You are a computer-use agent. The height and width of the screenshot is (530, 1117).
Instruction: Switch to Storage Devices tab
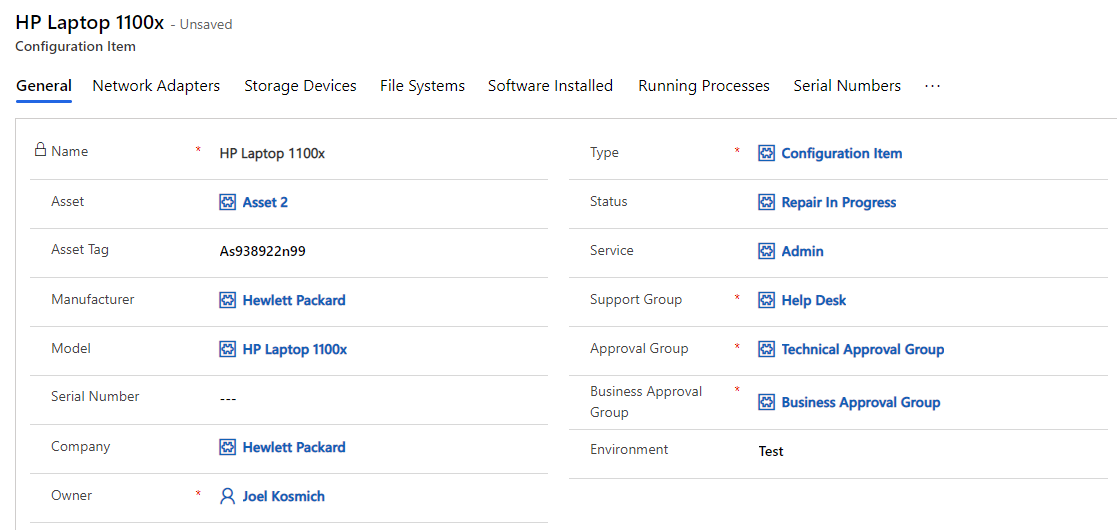point(300,86)
